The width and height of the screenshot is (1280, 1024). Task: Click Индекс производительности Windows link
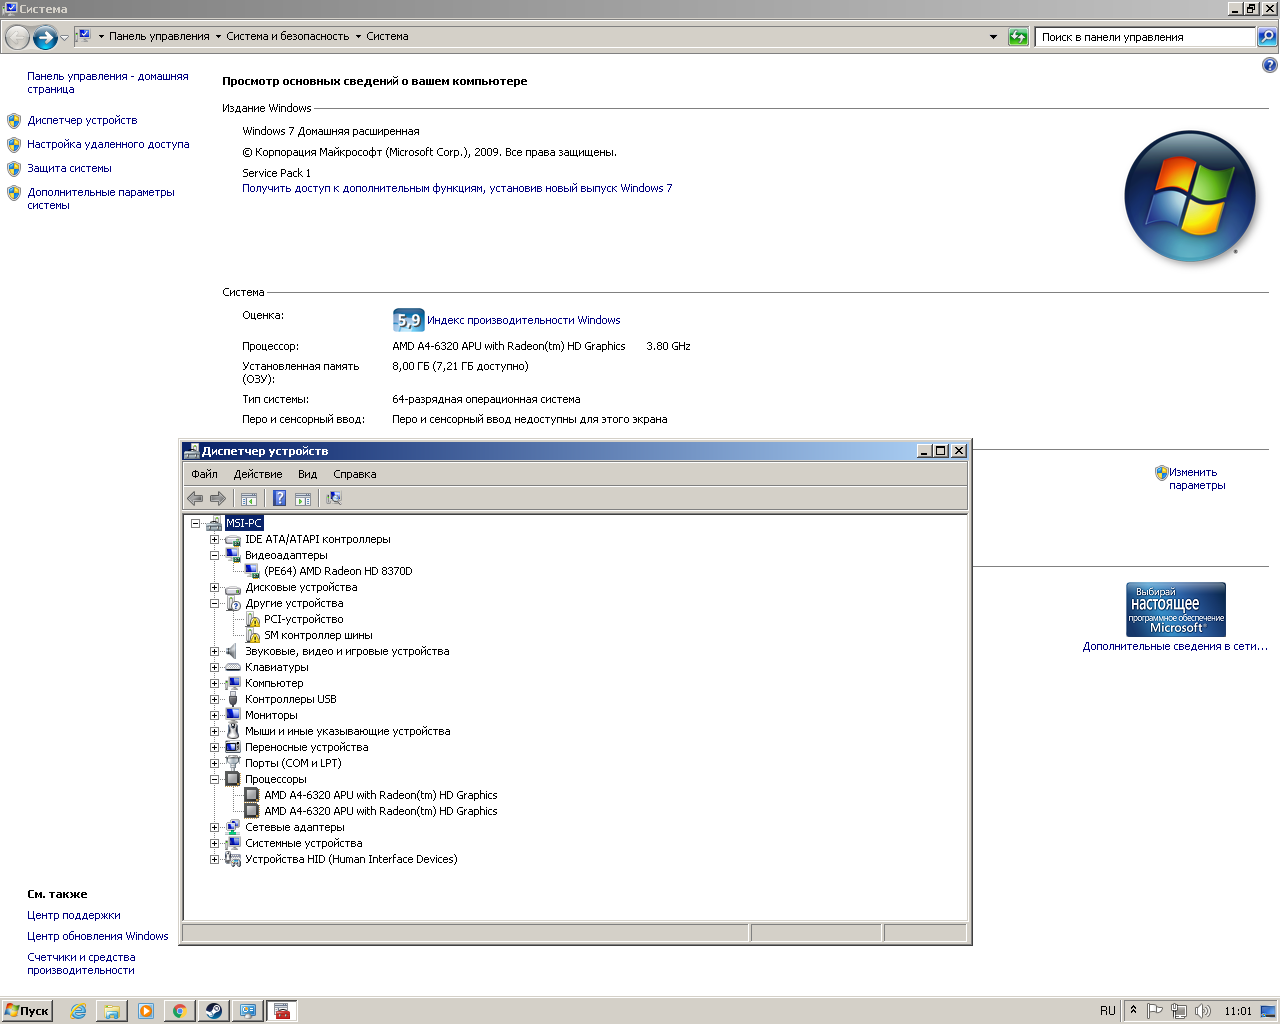tap(524, 321)
